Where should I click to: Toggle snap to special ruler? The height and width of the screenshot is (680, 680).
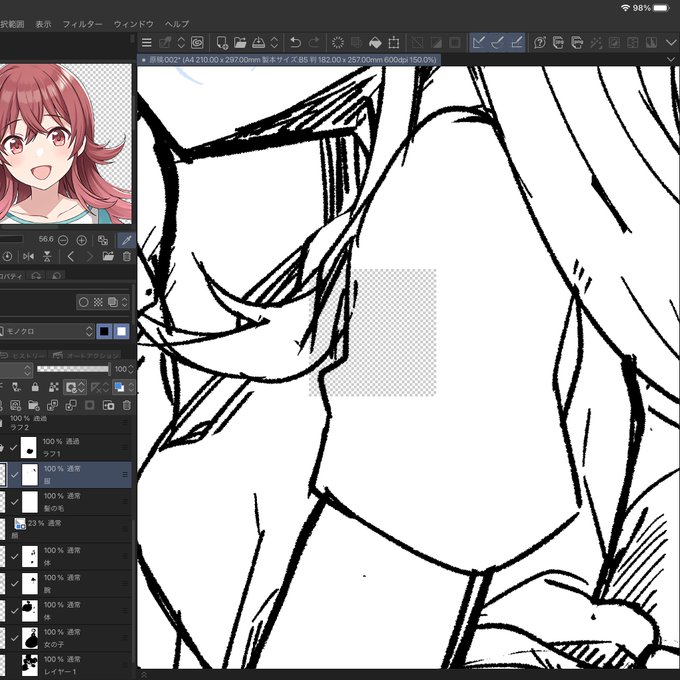click(497, 42)
